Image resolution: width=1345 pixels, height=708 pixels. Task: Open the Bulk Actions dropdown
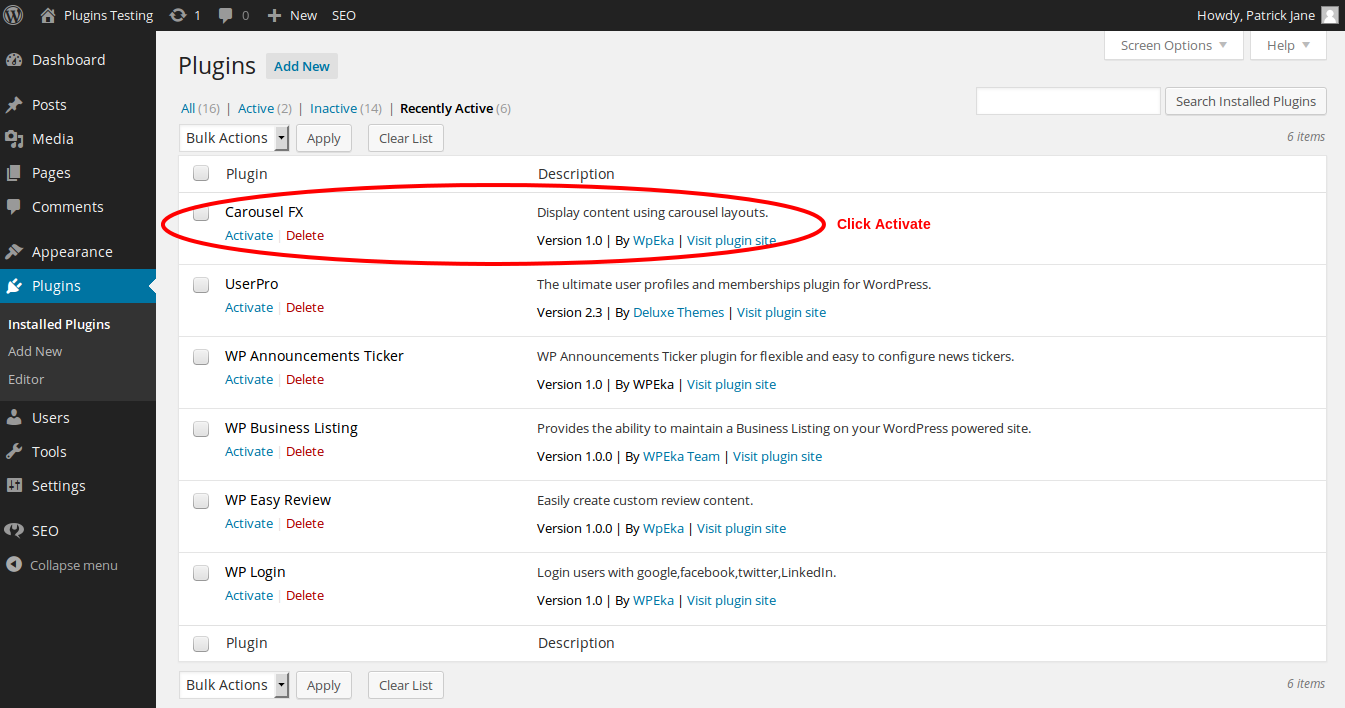coord(234,137)
